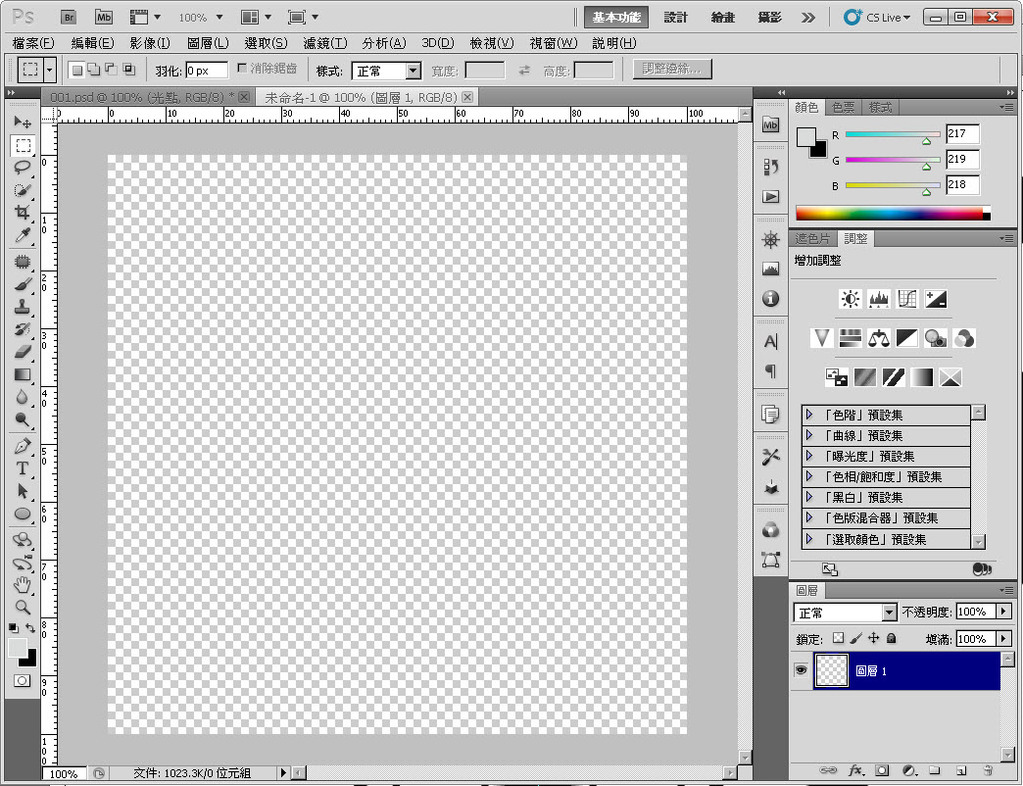Open the 濾鏡 menu
Viewport: 1023px width, 786px height.
coord(325,43)
